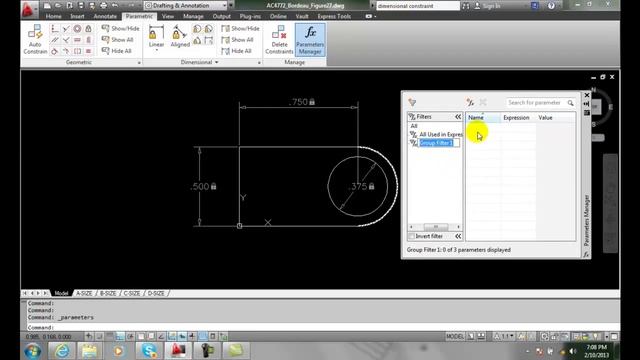This screenshot has width=640, height=360.
Task: Toggle dimensional constraints Show/Hide
Action: (240, 29)
